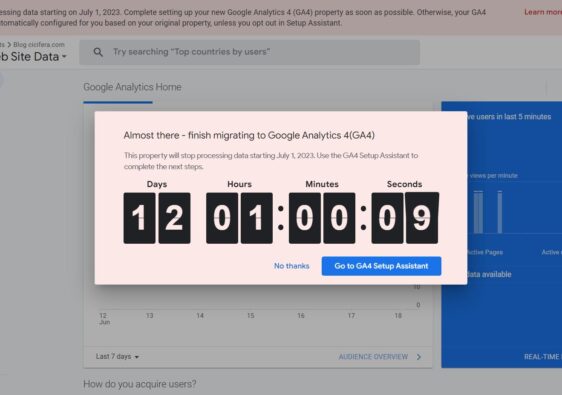Click the 'Almost there - finish migrating' dialog title

(249, 135)
